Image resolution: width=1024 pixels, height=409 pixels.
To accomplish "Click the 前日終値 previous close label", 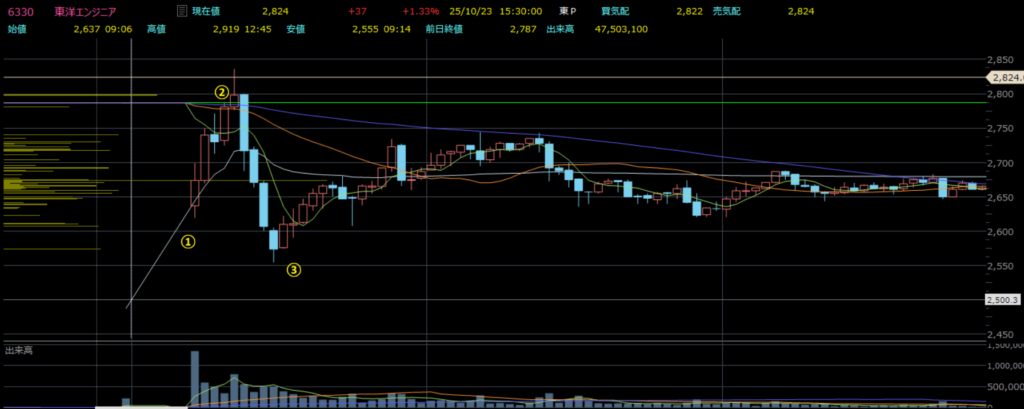I will point(442,30).
